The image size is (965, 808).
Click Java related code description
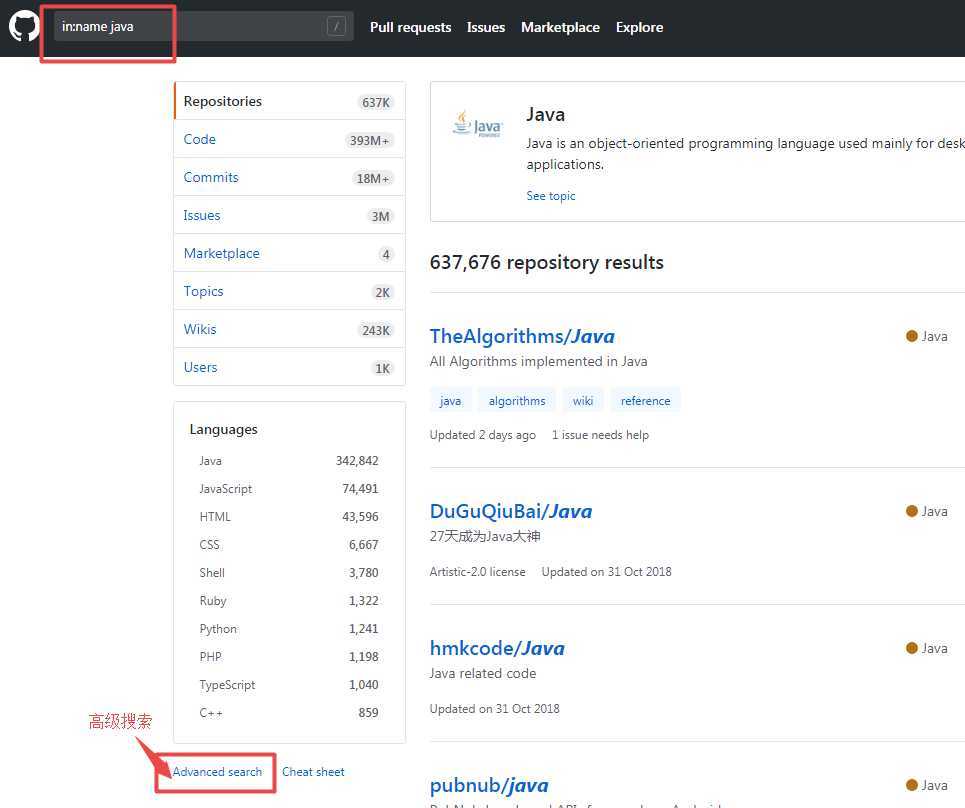pyautogui.click(x=483, y=673)
